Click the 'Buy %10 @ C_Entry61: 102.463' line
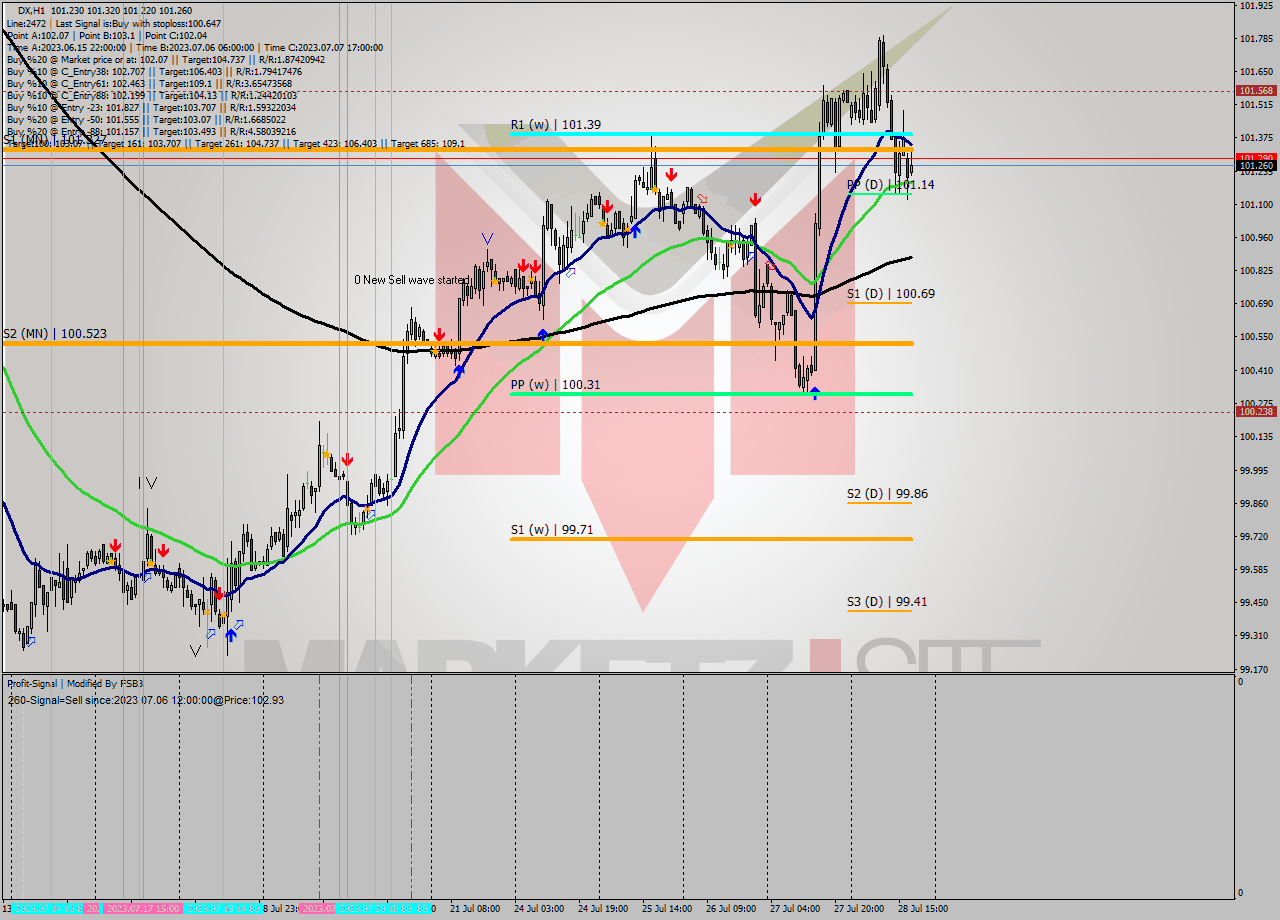 150,83
